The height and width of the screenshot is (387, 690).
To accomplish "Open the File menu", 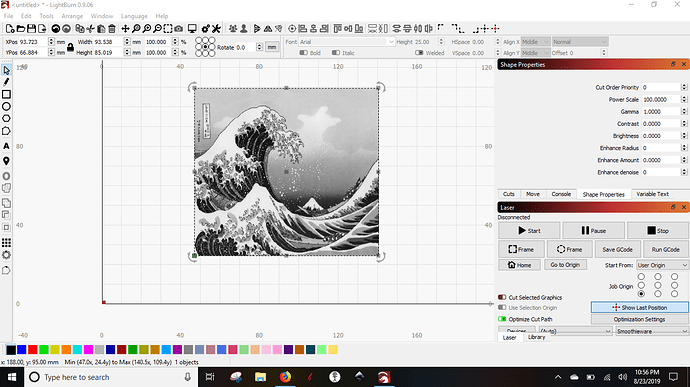I will pyautogui.click(x=8, y=16).
